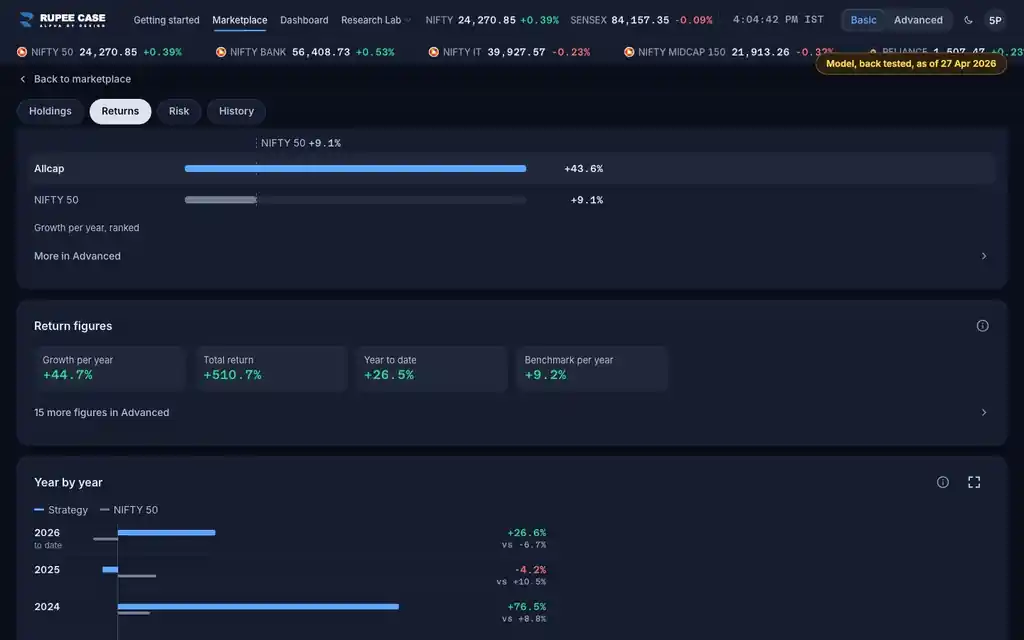Click the 2024 strategy bar
This screenshot has height=640, width=1024.
[258, 607]
